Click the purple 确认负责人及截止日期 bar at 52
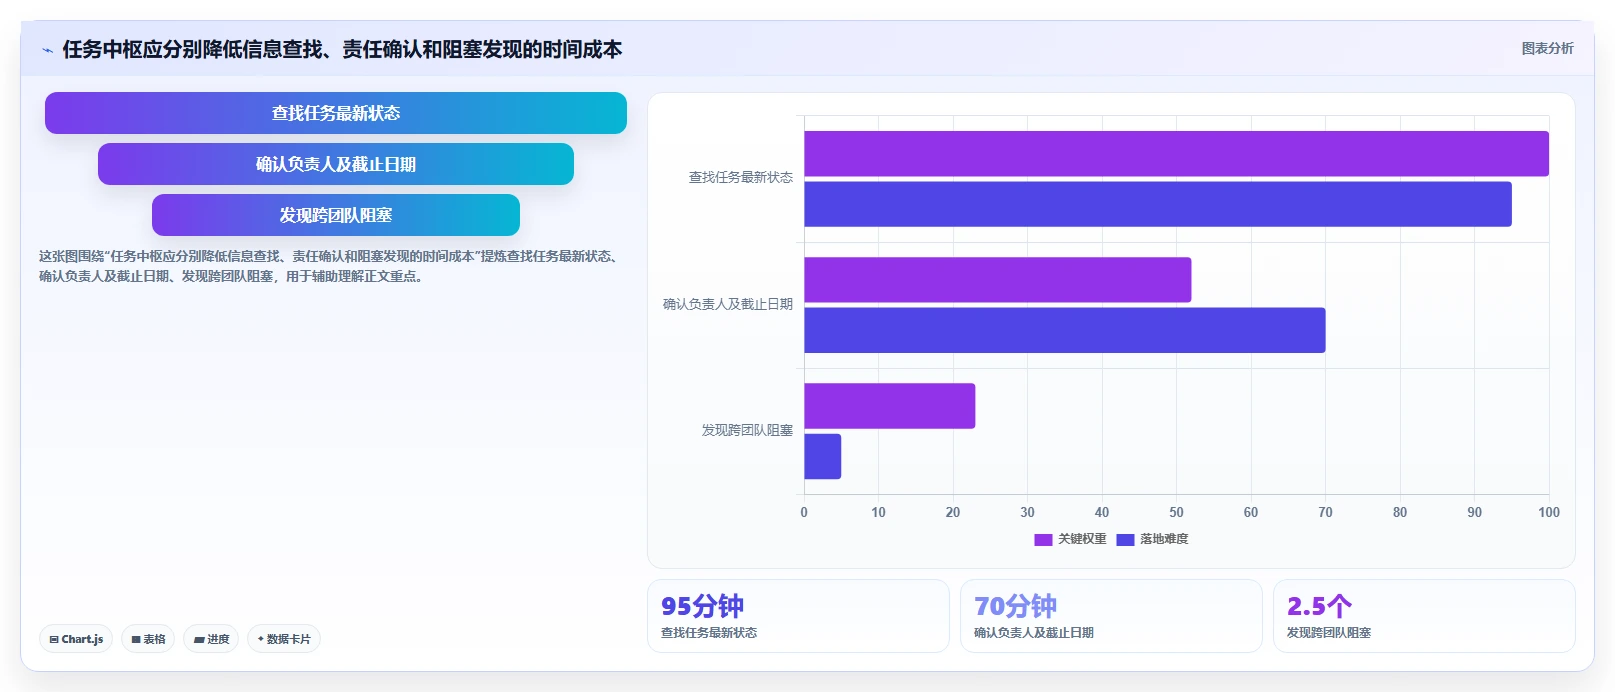The width and height of the screenshot is (1615, 692). click(x=998, y=280)
